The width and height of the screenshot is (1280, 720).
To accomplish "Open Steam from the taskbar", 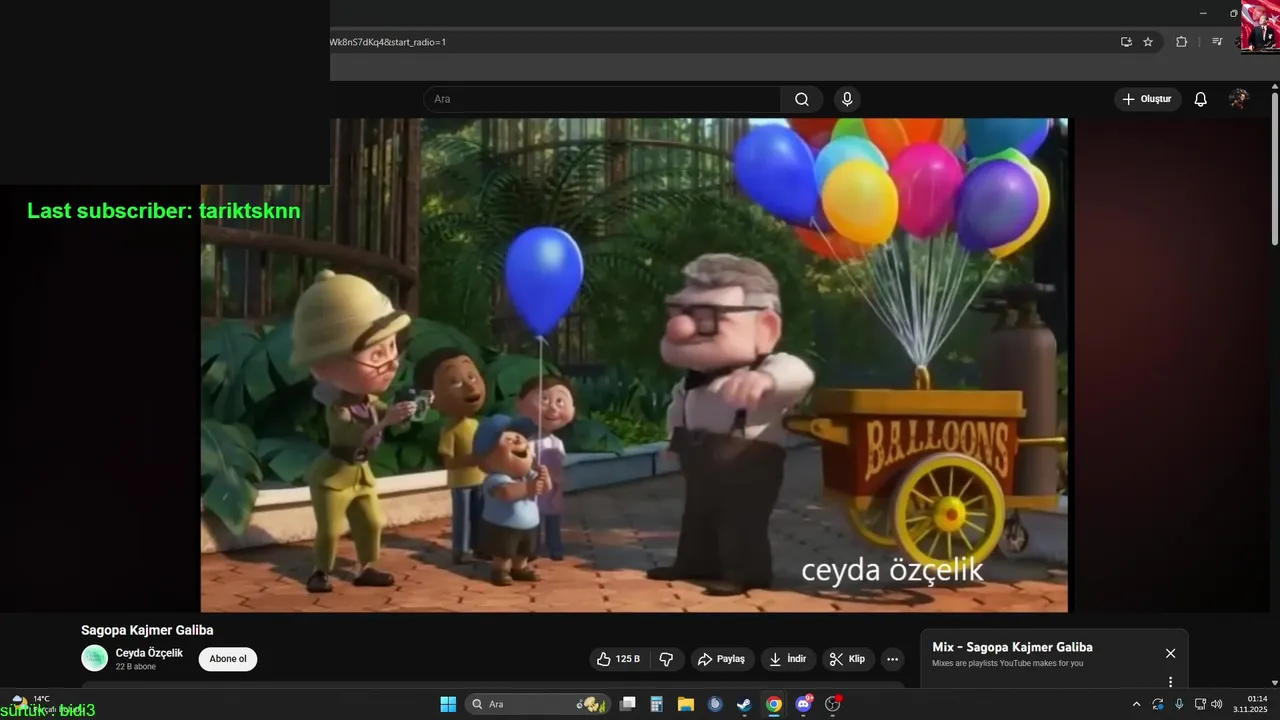I will tap(744, 704).
